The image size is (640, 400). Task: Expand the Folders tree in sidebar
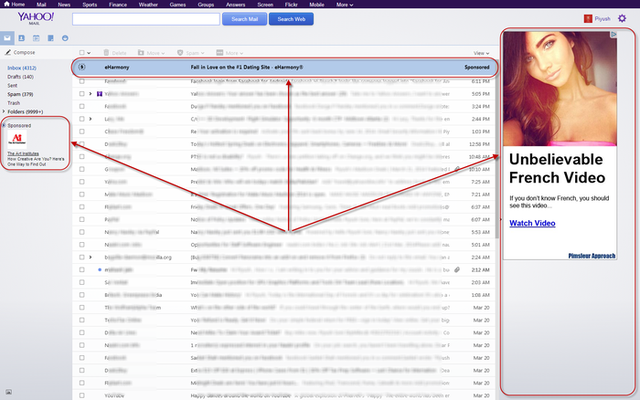[4, 111]
